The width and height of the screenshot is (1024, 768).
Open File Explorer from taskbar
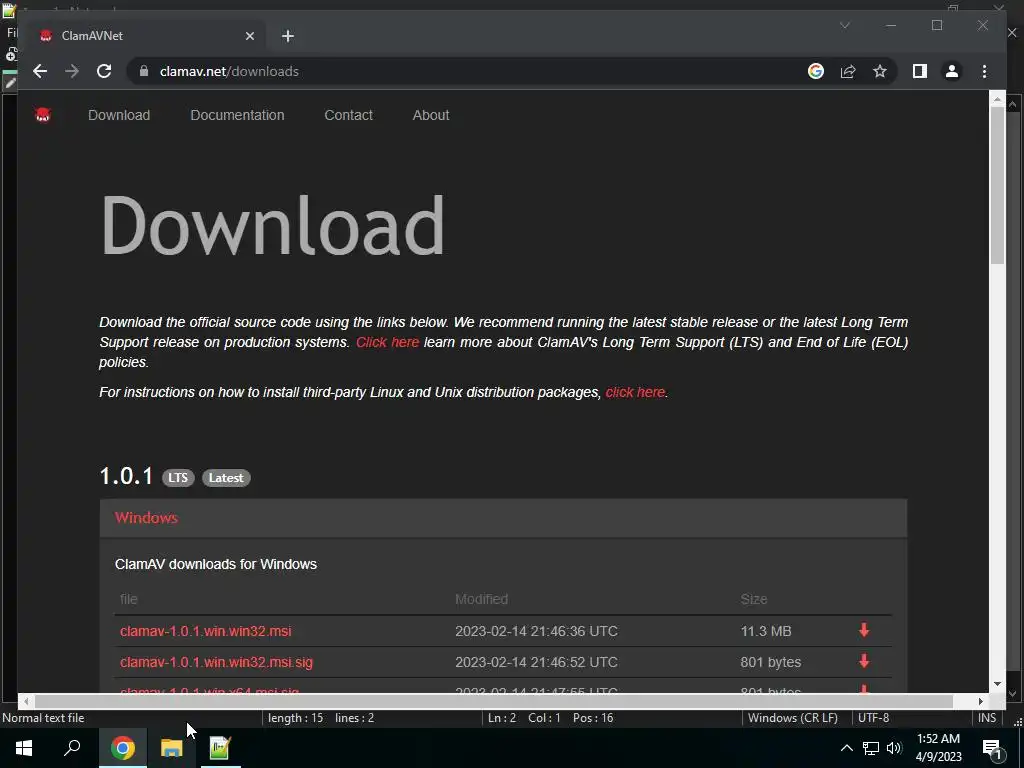[x=171, y=748]
